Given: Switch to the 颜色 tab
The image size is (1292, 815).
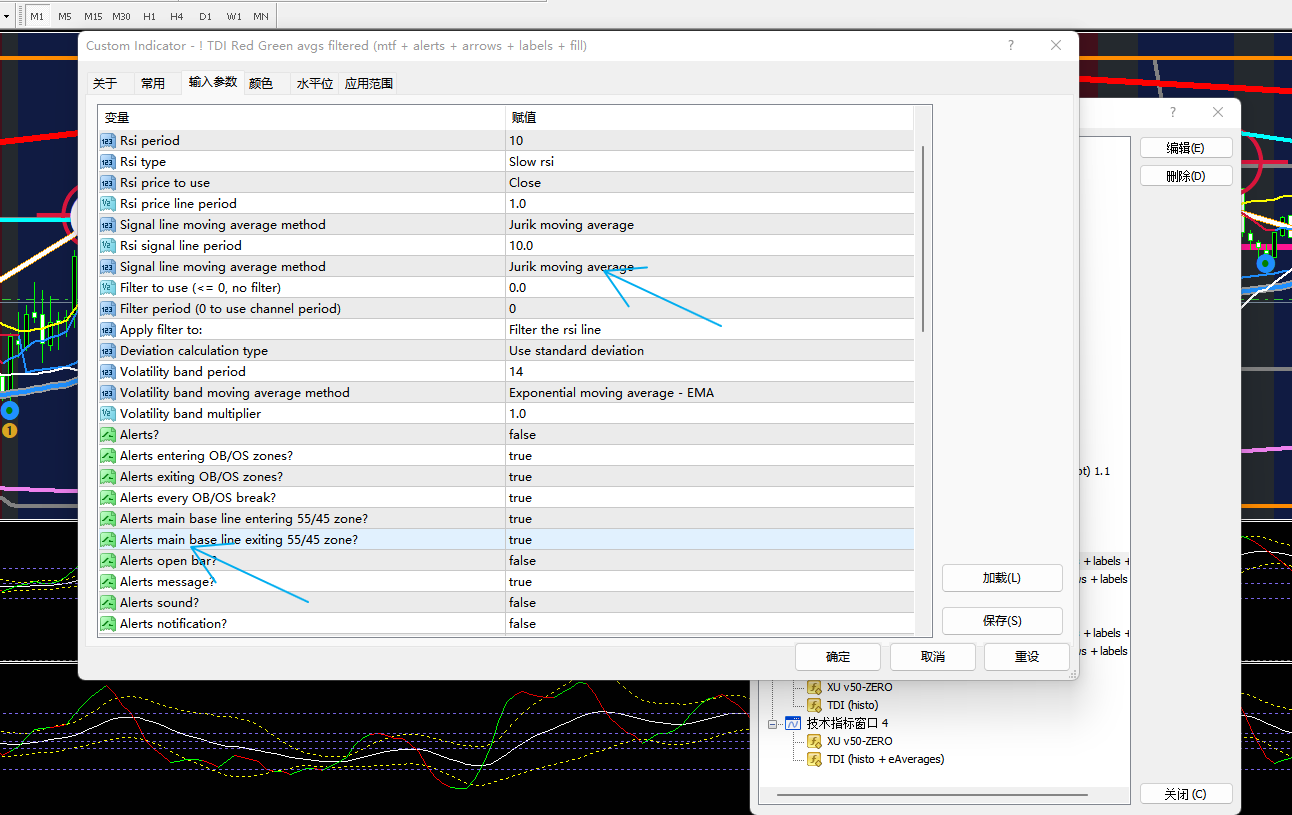Looking at the screenshot, I should pyautogui.click(x=261, y=84).
